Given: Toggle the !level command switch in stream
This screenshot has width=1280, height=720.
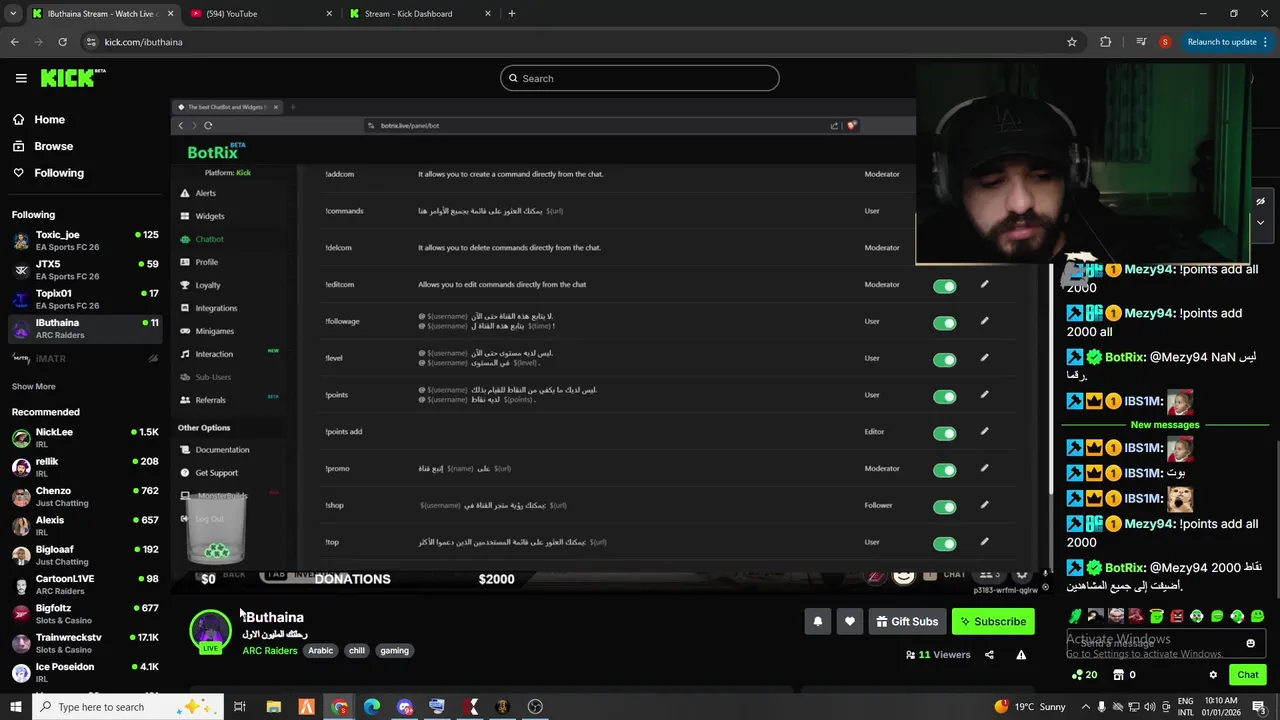Looking at the screenshot, I should point(944,360).
